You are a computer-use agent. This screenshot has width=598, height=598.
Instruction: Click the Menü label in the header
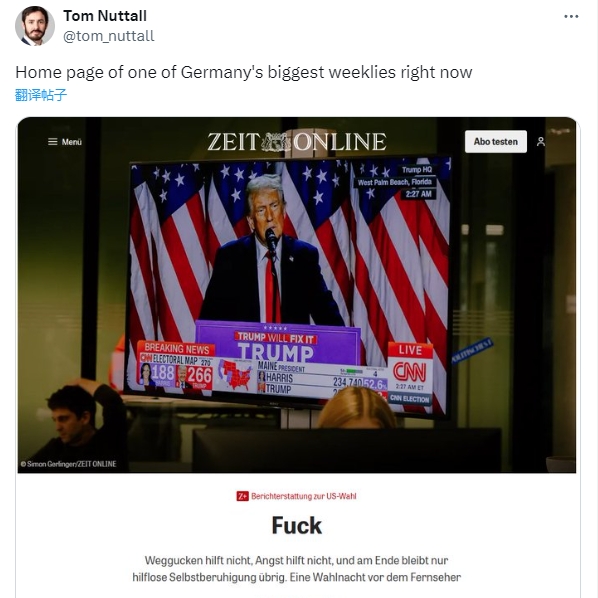[x=72, y=142]
